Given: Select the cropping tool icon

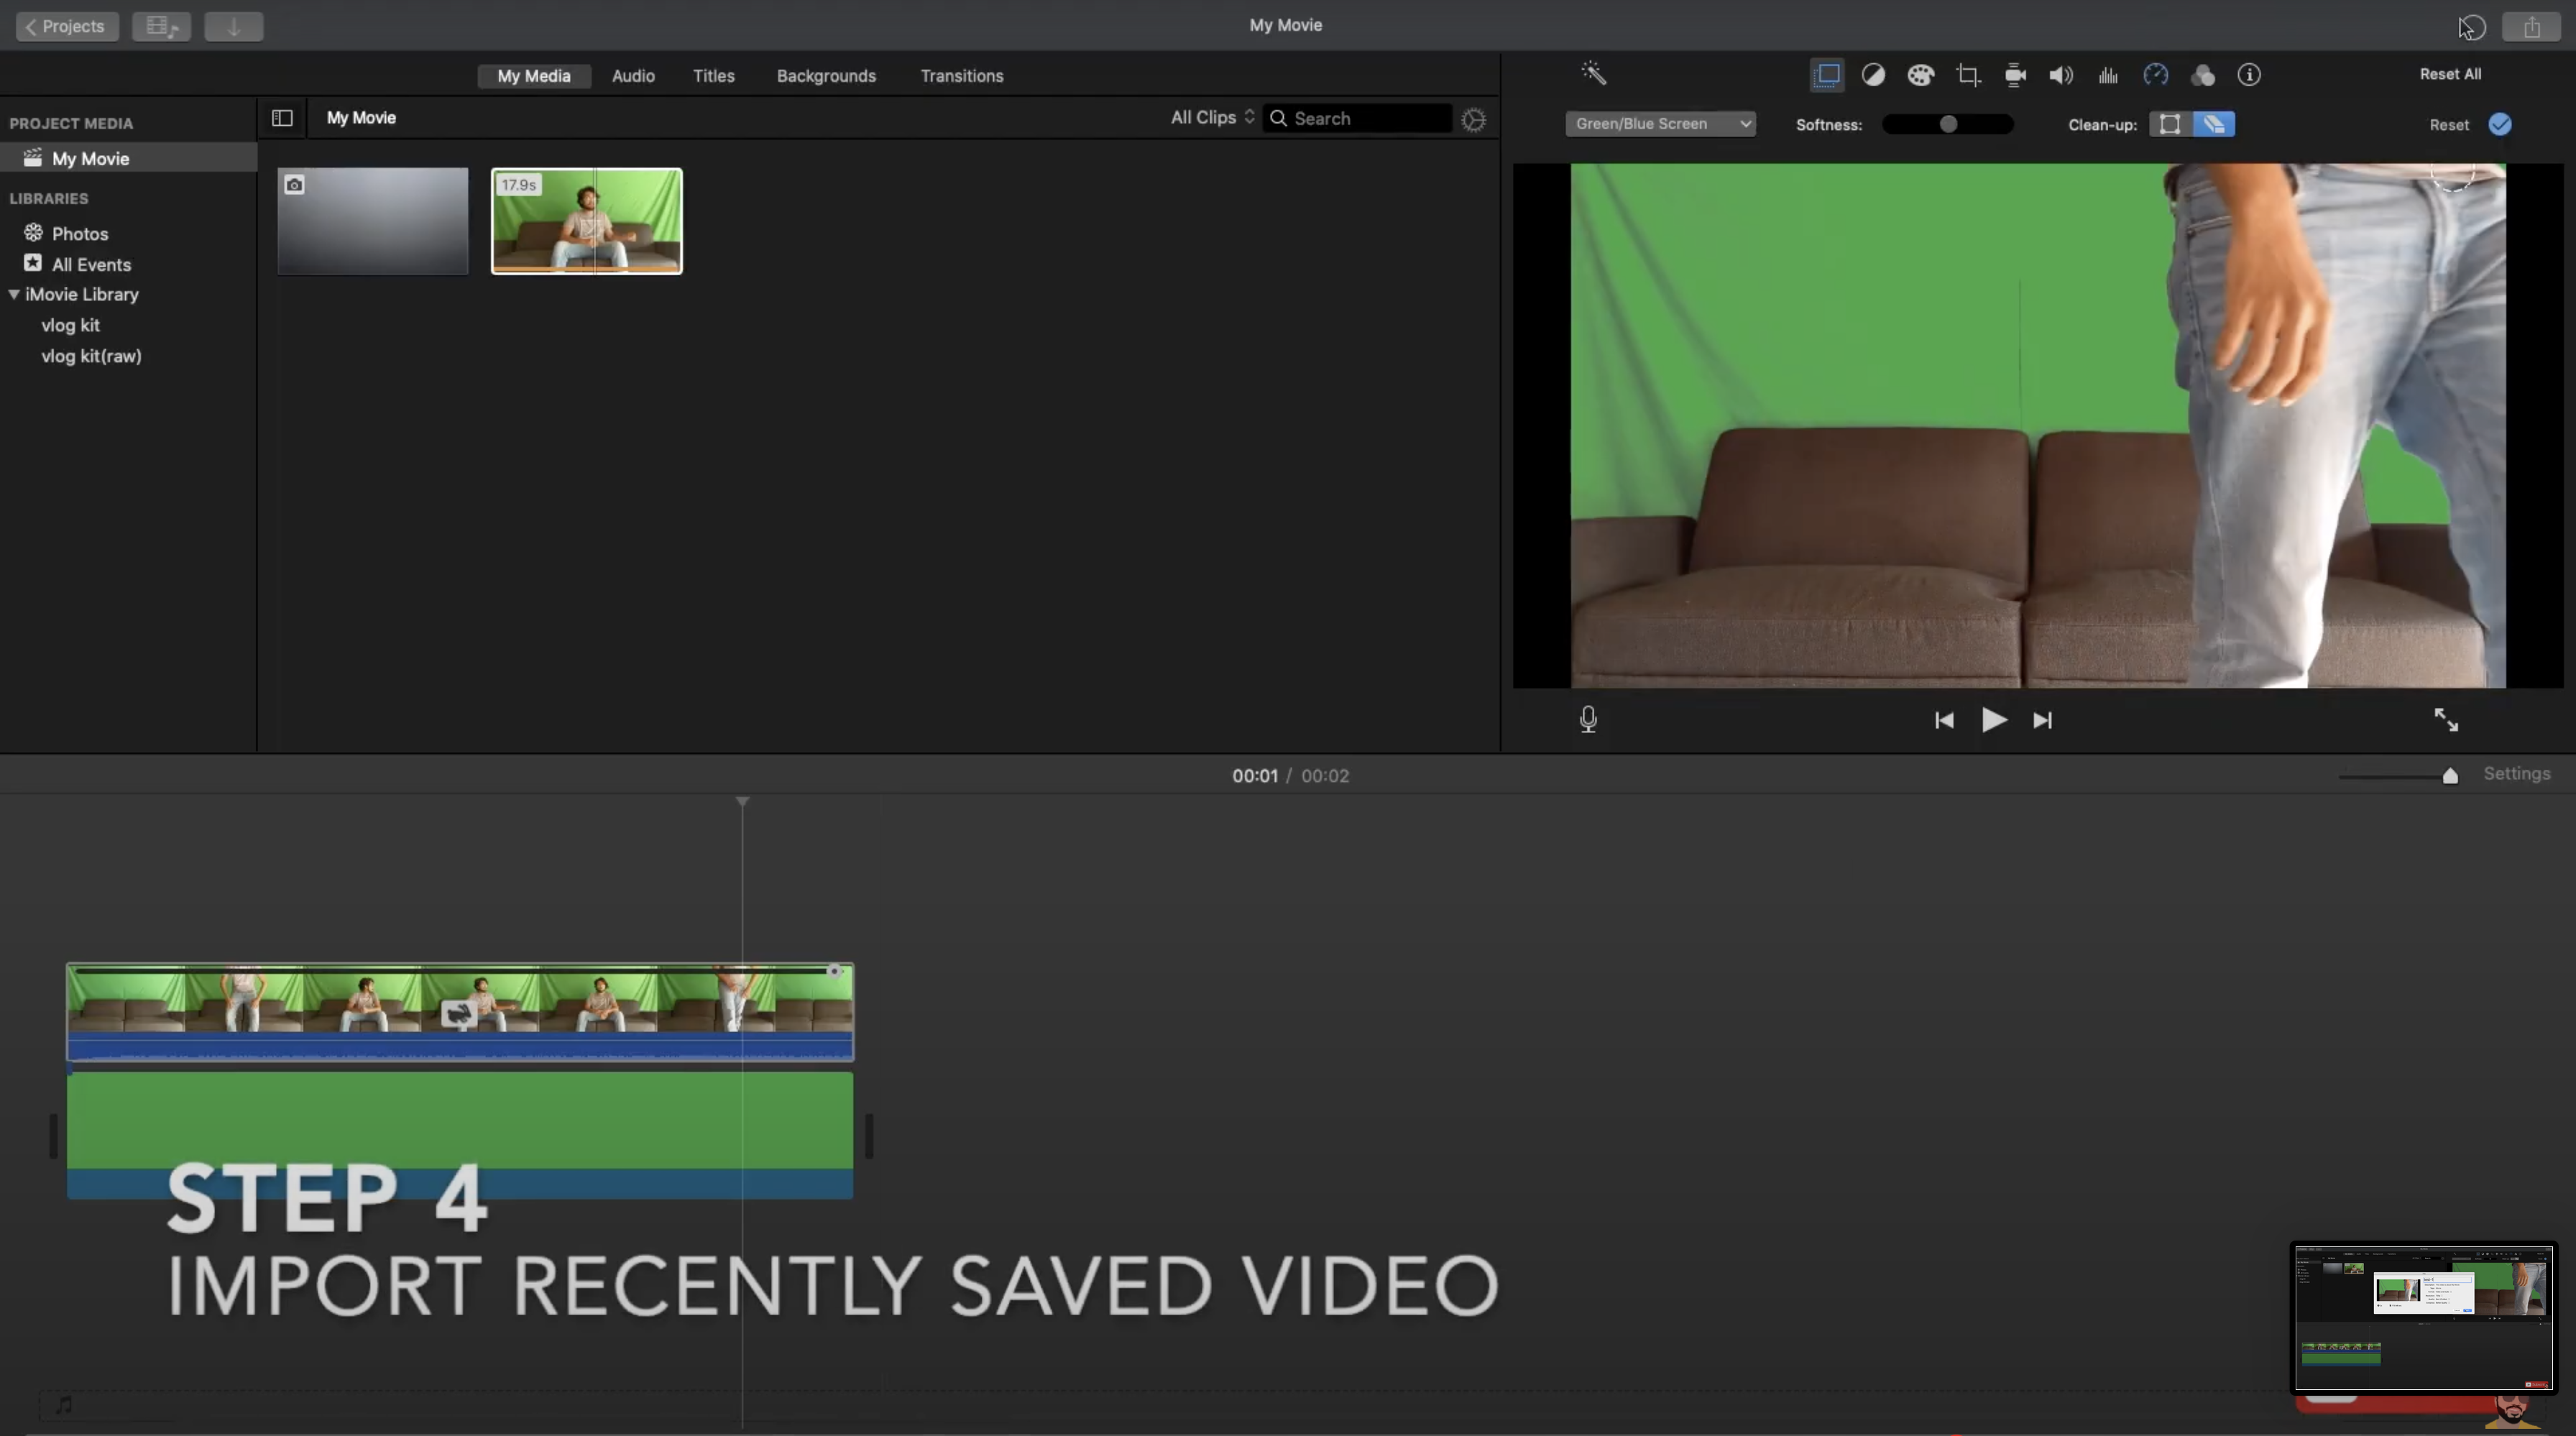Looking at the screenshot, I should click(1968, 75).
